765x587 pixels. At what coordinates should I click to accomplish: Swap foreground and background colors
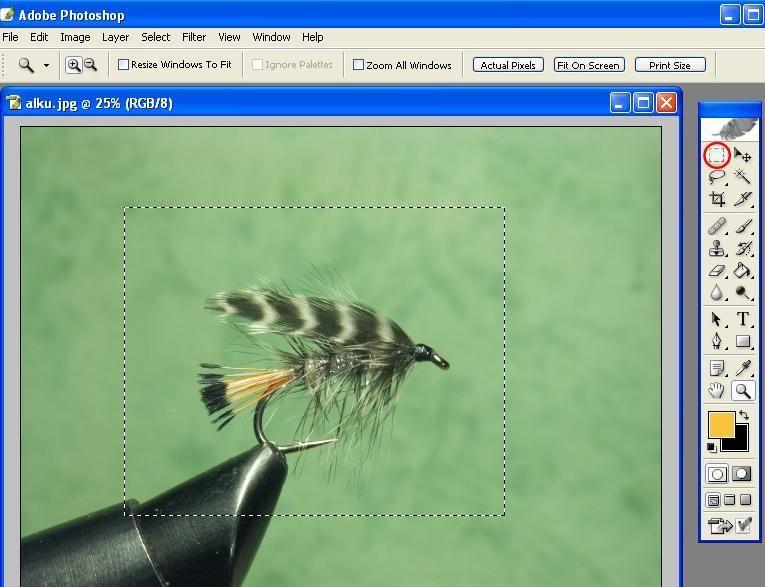point(744,416)
